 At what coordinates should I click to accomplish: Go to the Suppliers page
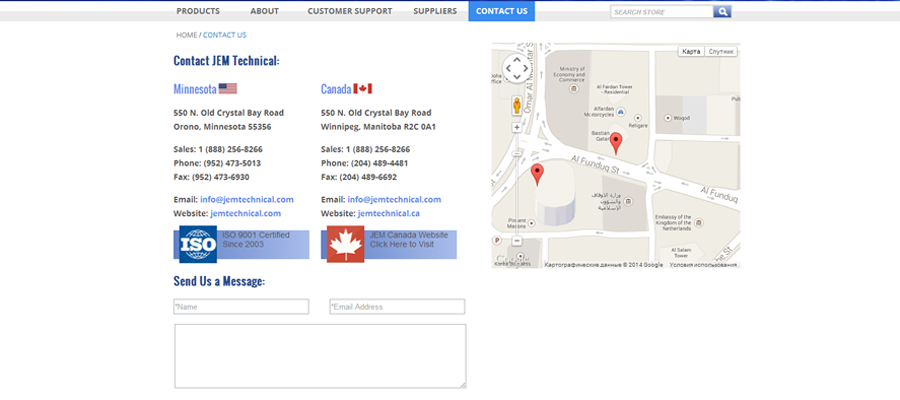click(435, 11)
